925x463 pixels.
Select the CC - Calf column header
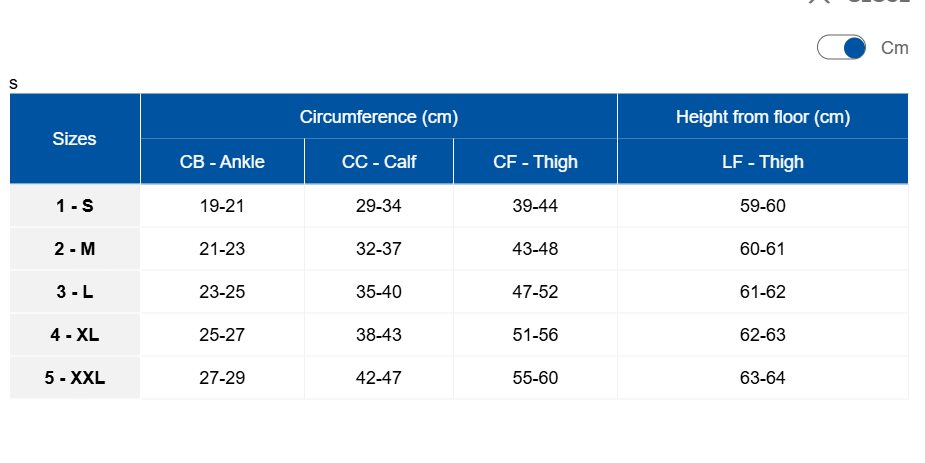pyautogui.click(x=379, y=162)
